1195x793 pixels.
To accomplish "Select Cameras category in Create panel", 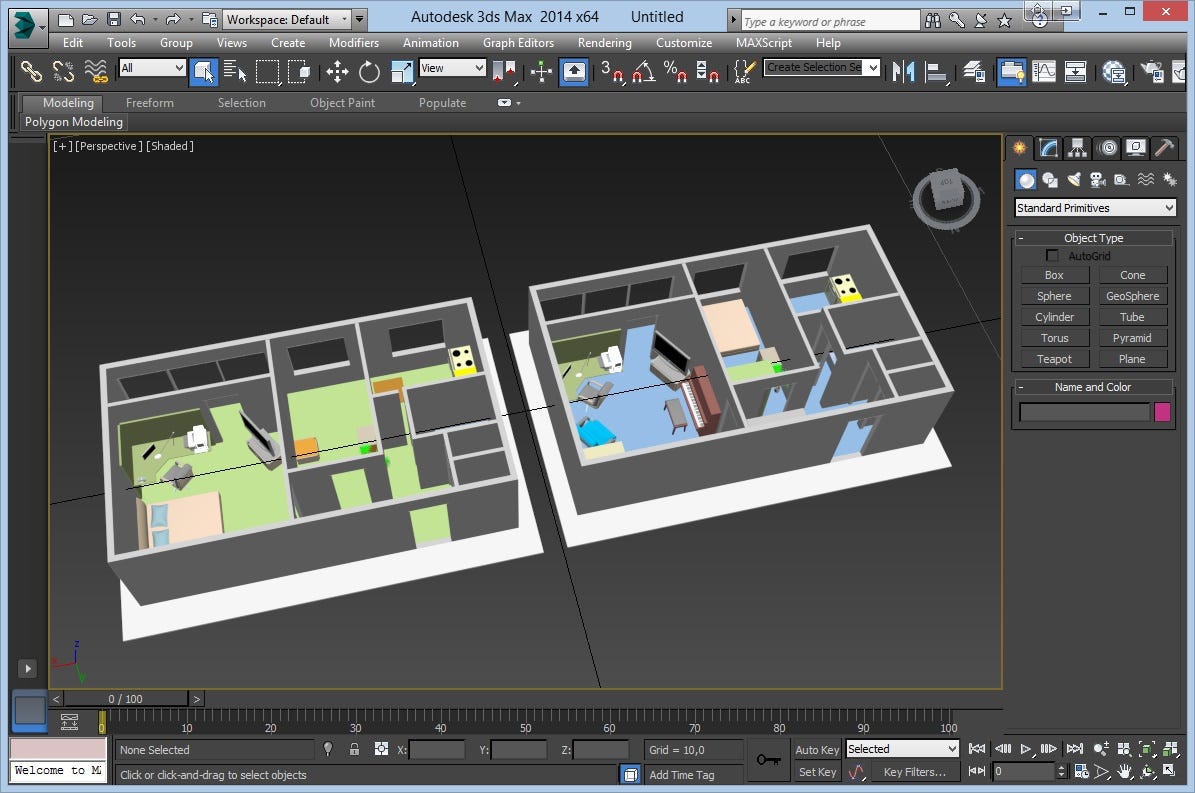I will (1097, 180).
